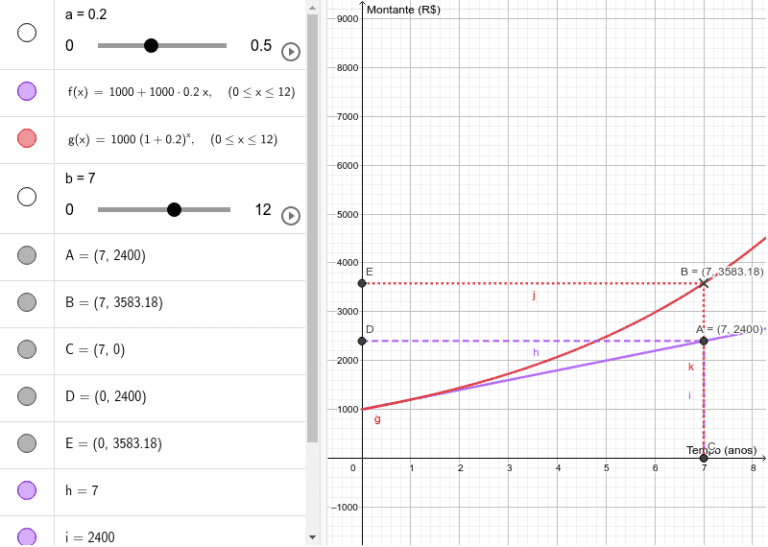Click the slider a handle knob
768x547 pixels.
point(151,45)
